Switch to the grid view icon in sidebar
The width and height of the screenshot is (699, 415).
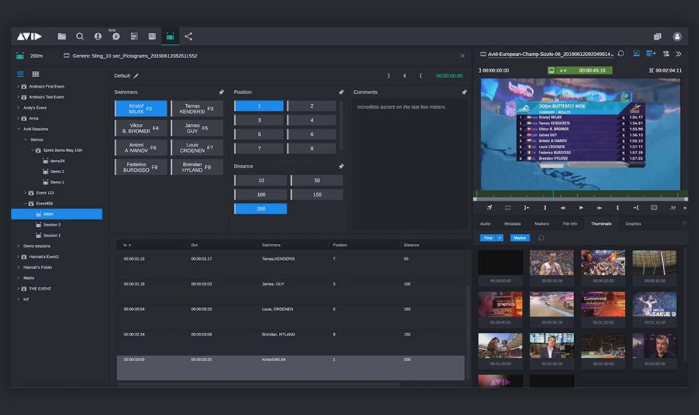pyautogui.click(x=36, y=74)
